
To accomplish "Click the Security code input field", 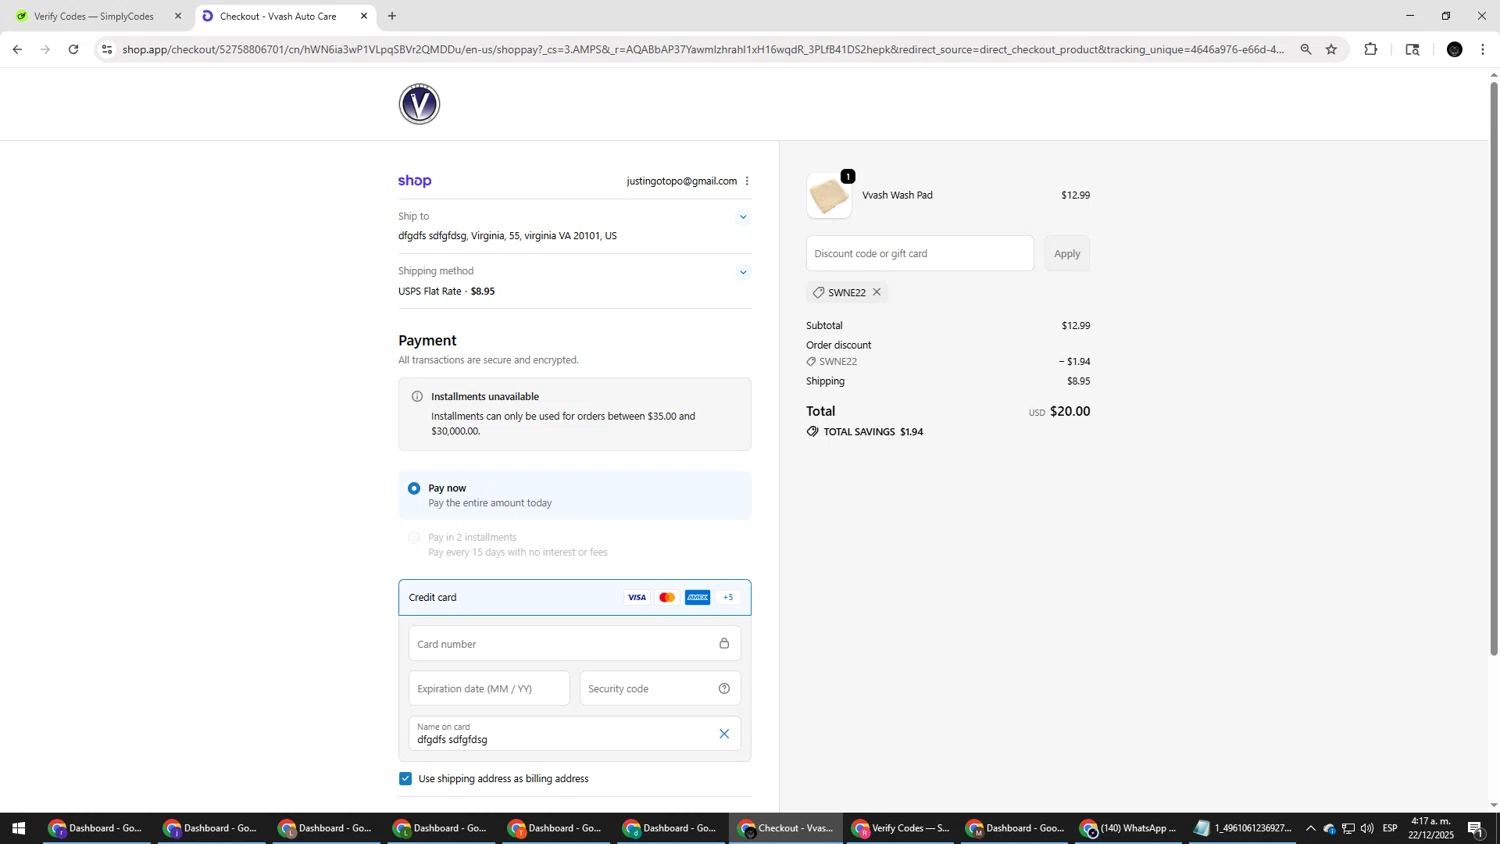I will tap(660, 689).
